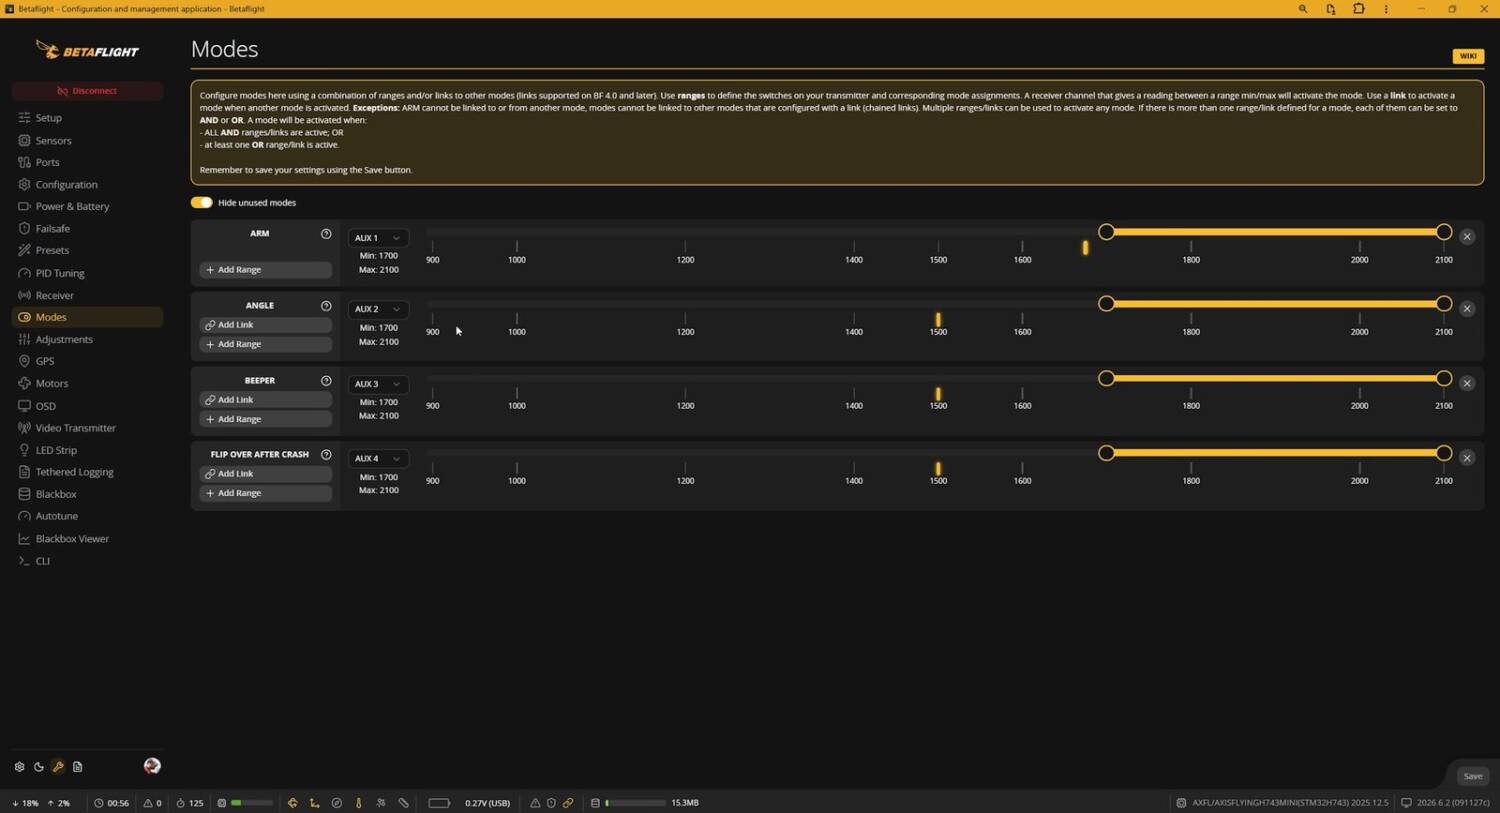
Task: Open the CLI tab
Action: (x=87, y=561)
